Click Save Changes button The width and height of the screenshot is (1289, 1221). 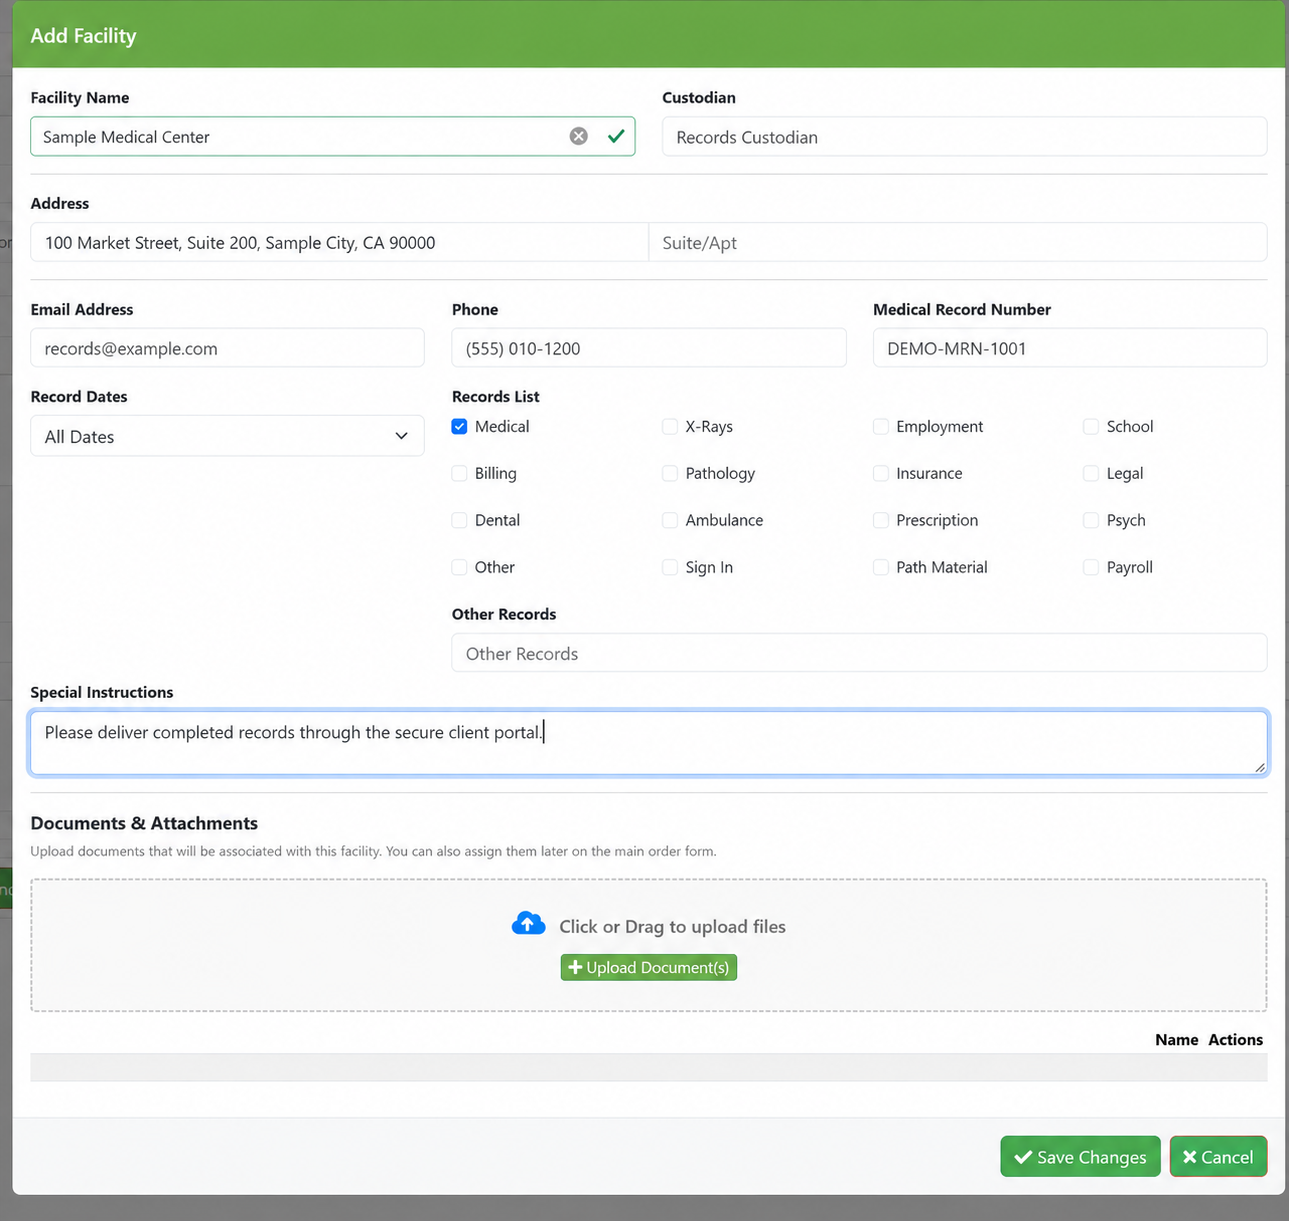(1080, 1157)
